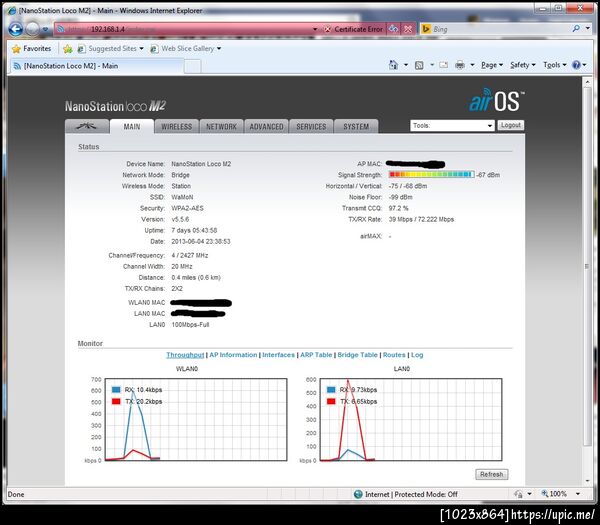The image size is (600, 525).
Task: Click the Add to Favorites bar icon
Action: (x=68, y=49)
